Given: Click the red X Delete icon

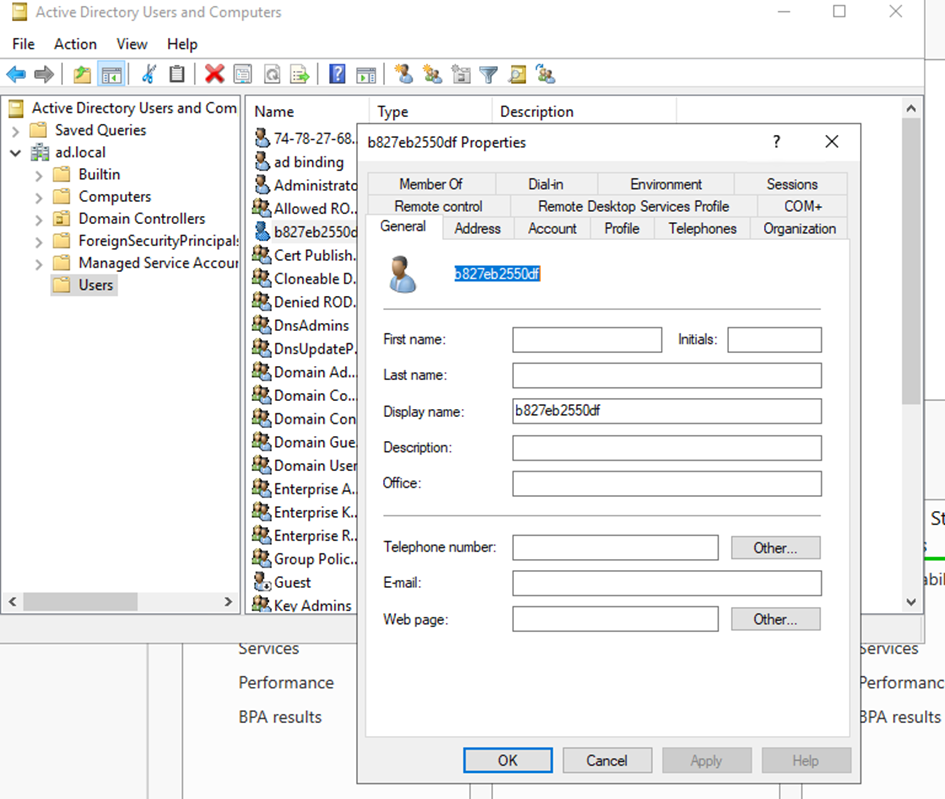Looking at the screenshot, I should click(214, 74).
